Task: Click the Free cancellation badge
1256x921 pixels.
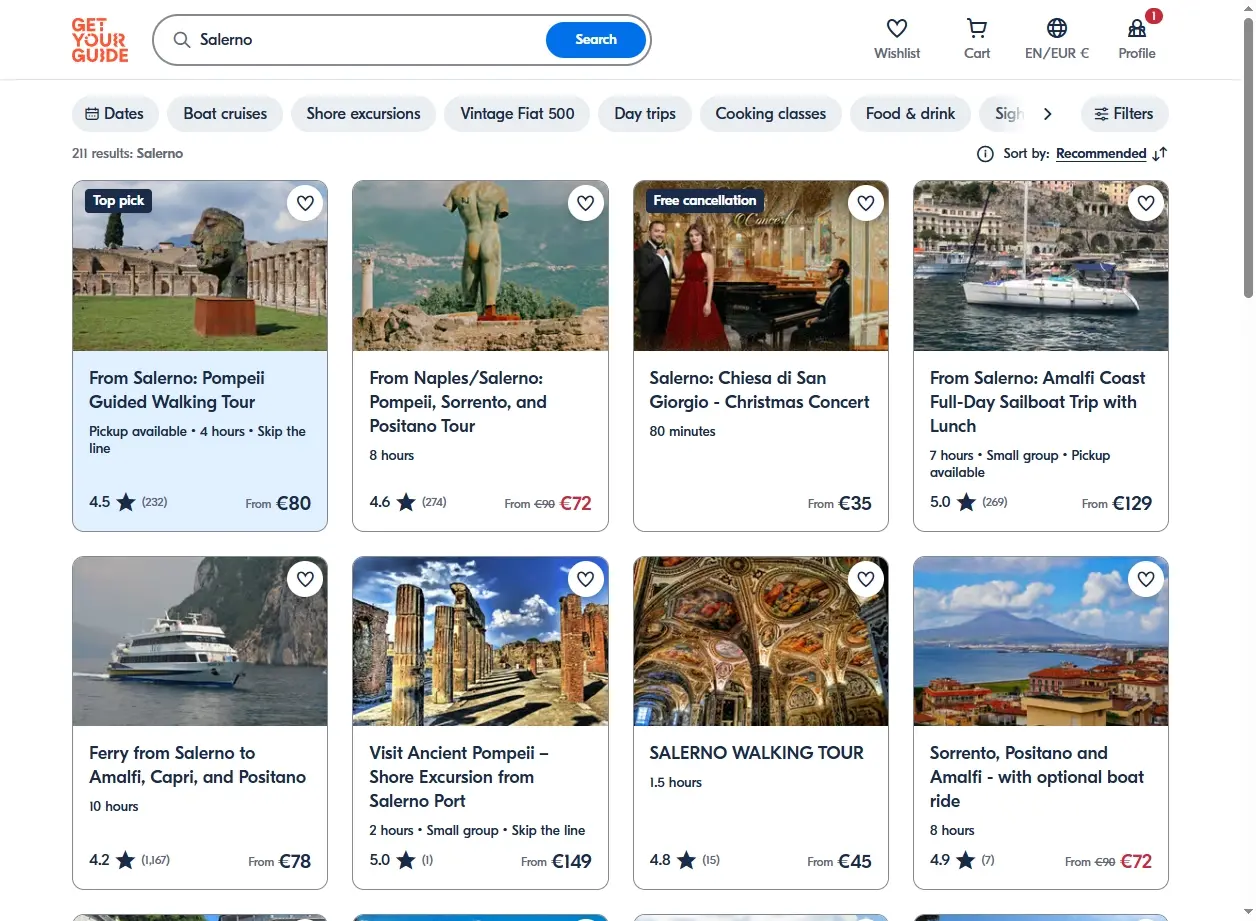Action: pyautogui.click(x=705, y=201)
